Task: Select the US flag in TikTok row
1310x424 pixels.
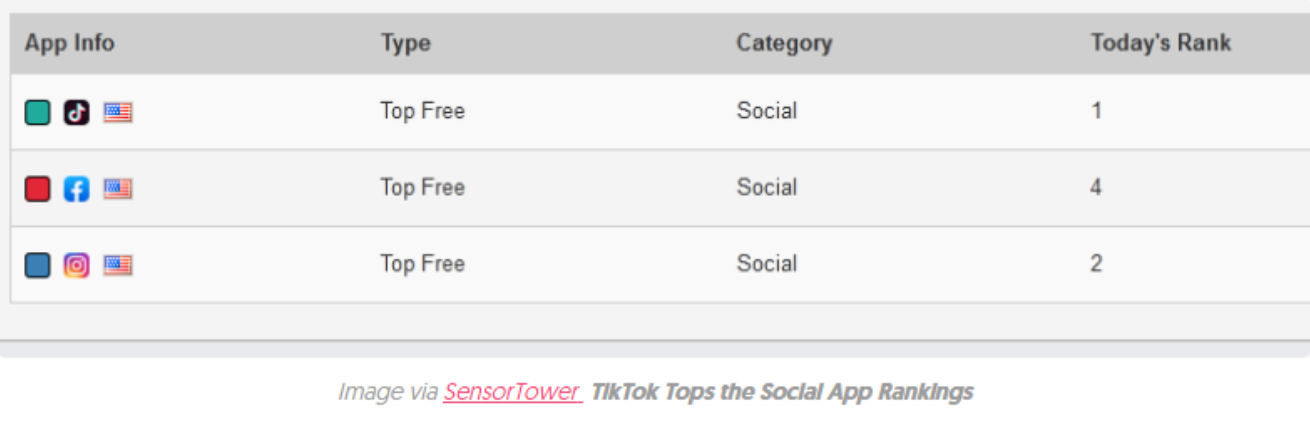Action: [x=118, y=112]
